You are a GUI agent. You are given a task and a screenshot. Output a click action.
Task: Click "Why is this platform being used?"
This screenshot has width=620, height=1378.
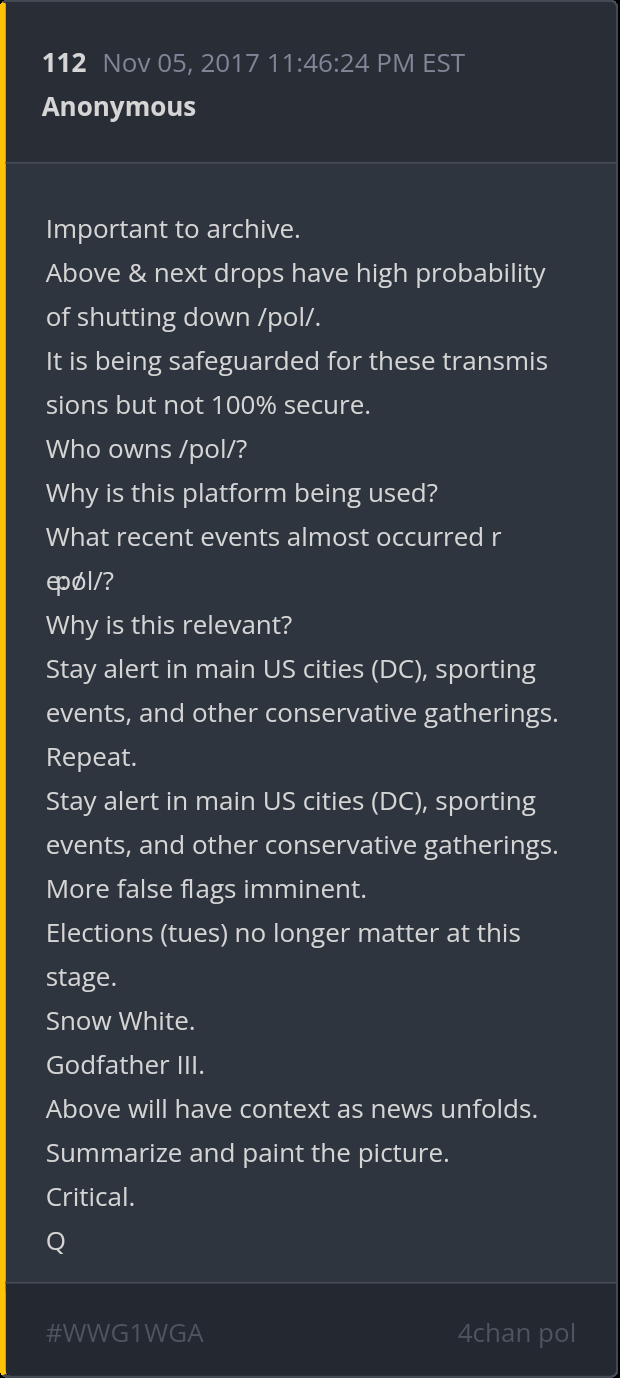click(x=242, y=493)
